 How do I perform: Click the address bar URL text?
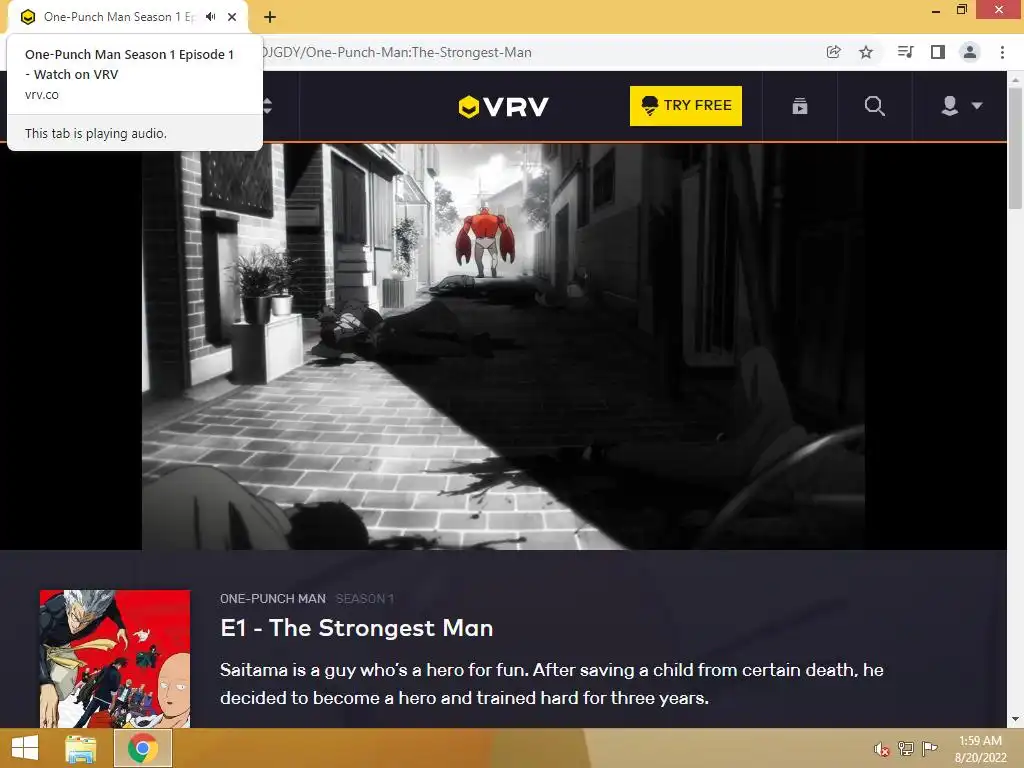(397, 52)
